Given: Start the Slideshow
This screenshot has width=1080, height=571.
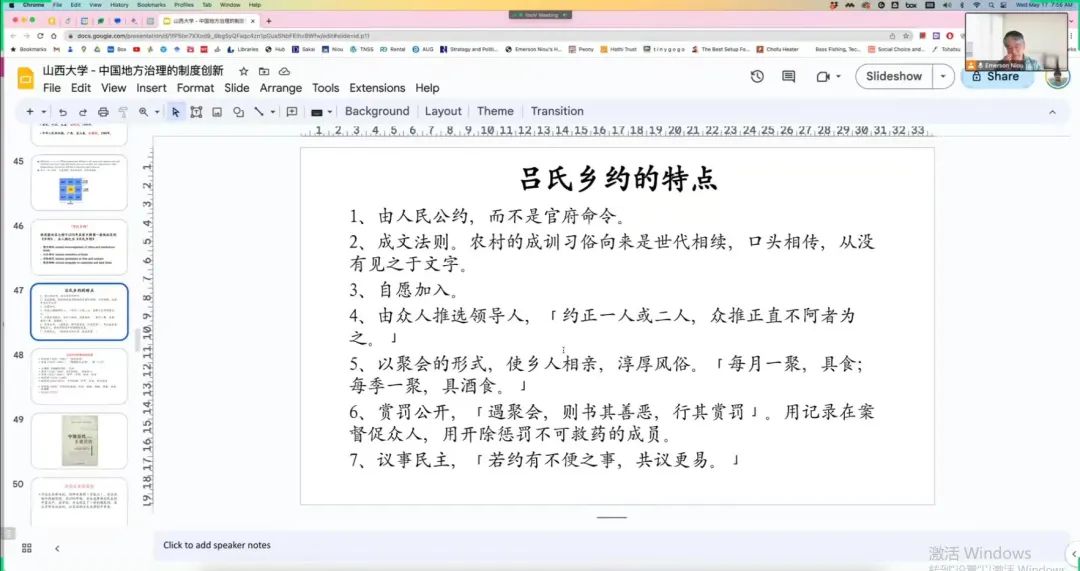Looking at the screenshot, I should coord(894,76).
